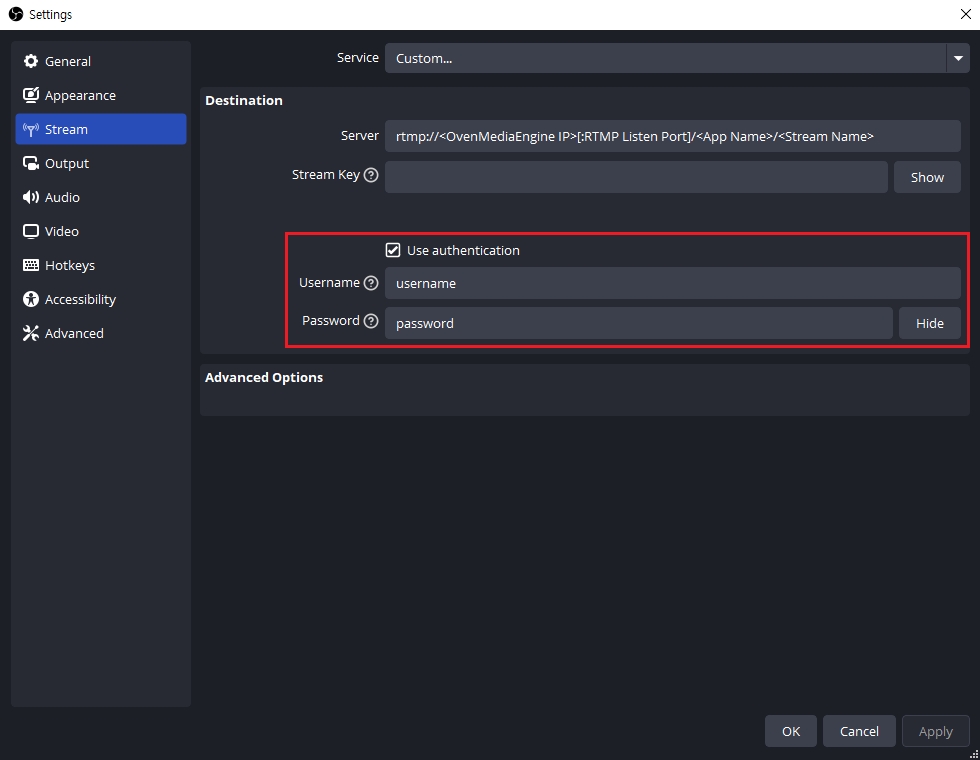Click the Accessibility icon in sidebar
This screenshot has height=760, width=980.
point(31,300)
